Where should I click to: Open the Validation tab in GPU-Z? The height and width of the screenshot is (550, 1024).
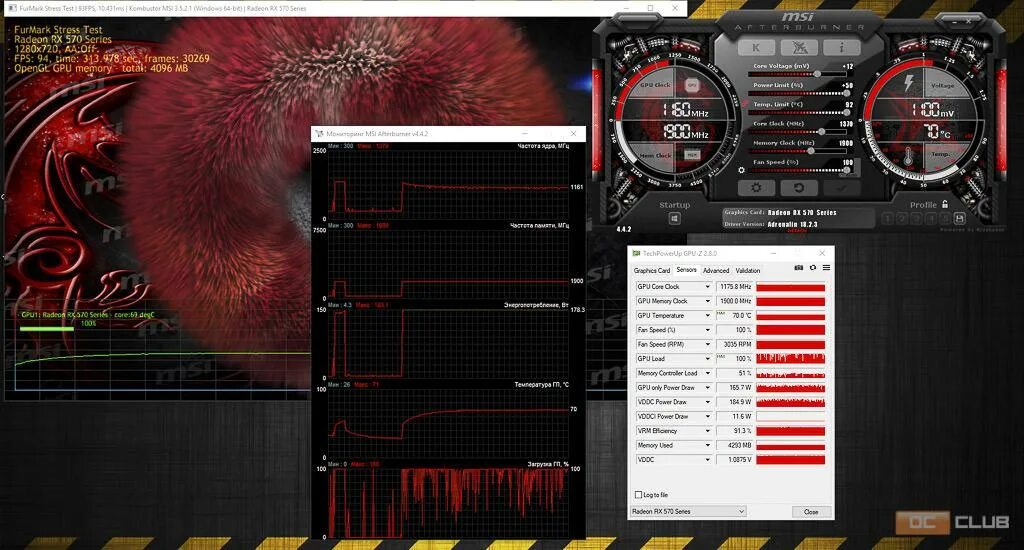point(748,270)
